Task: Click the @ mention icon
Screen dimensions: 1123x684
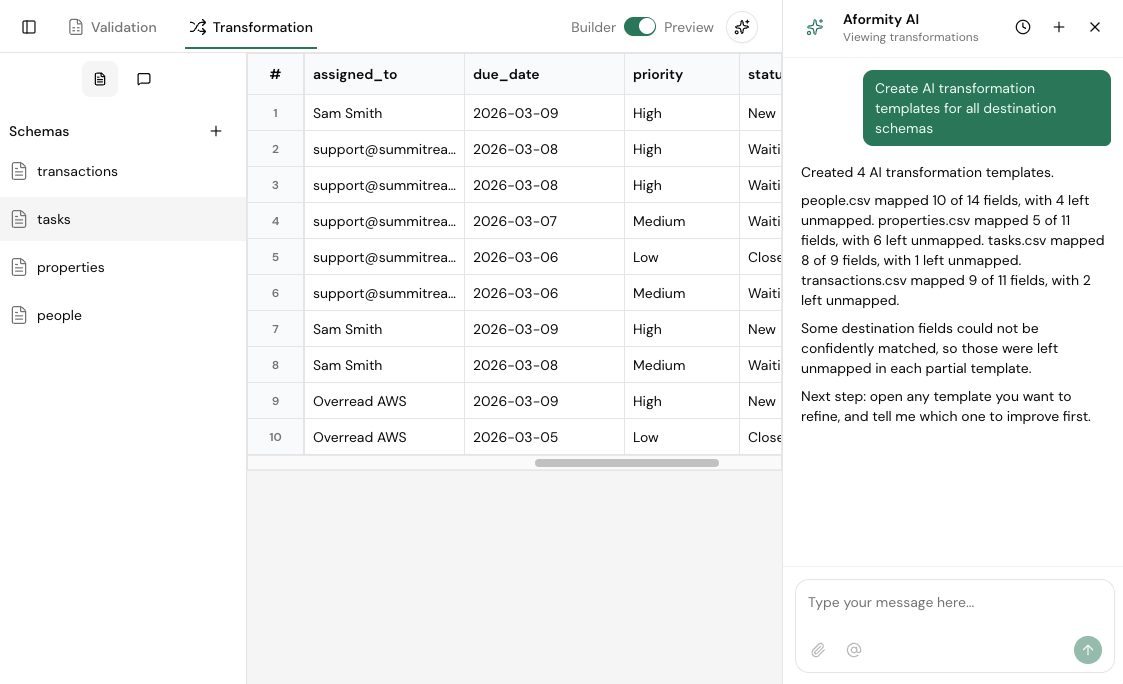Action: click(x=854, y=650)
